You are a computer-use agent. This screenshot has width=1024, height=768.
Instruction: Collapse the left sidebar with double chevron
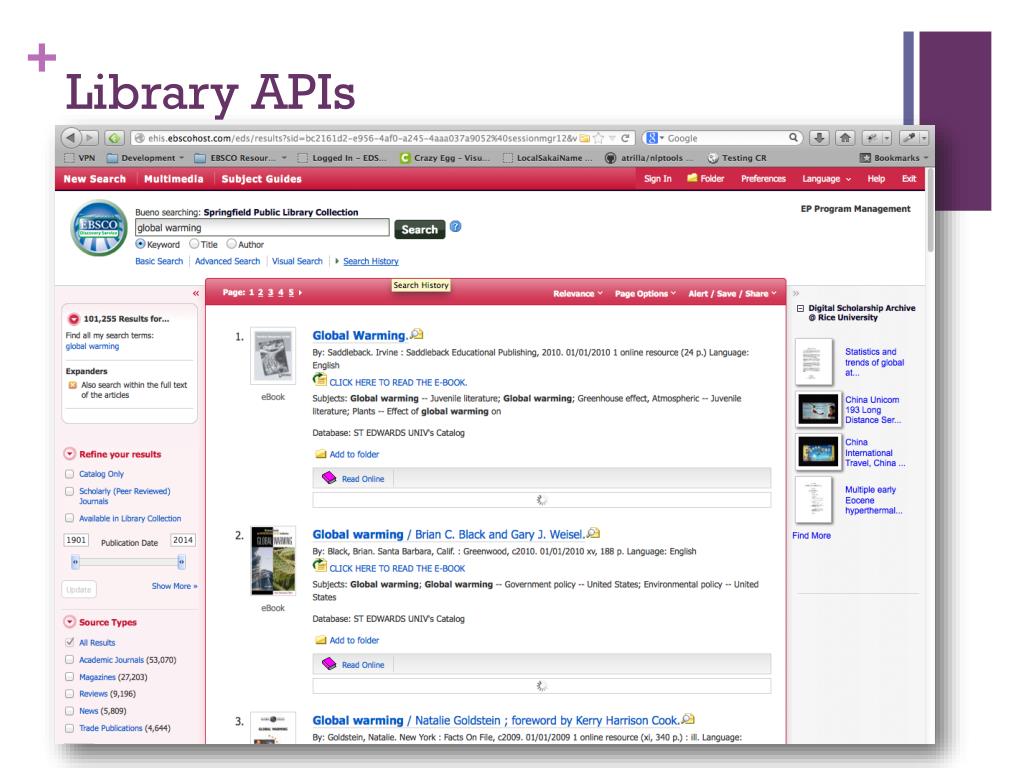point(195,293)
